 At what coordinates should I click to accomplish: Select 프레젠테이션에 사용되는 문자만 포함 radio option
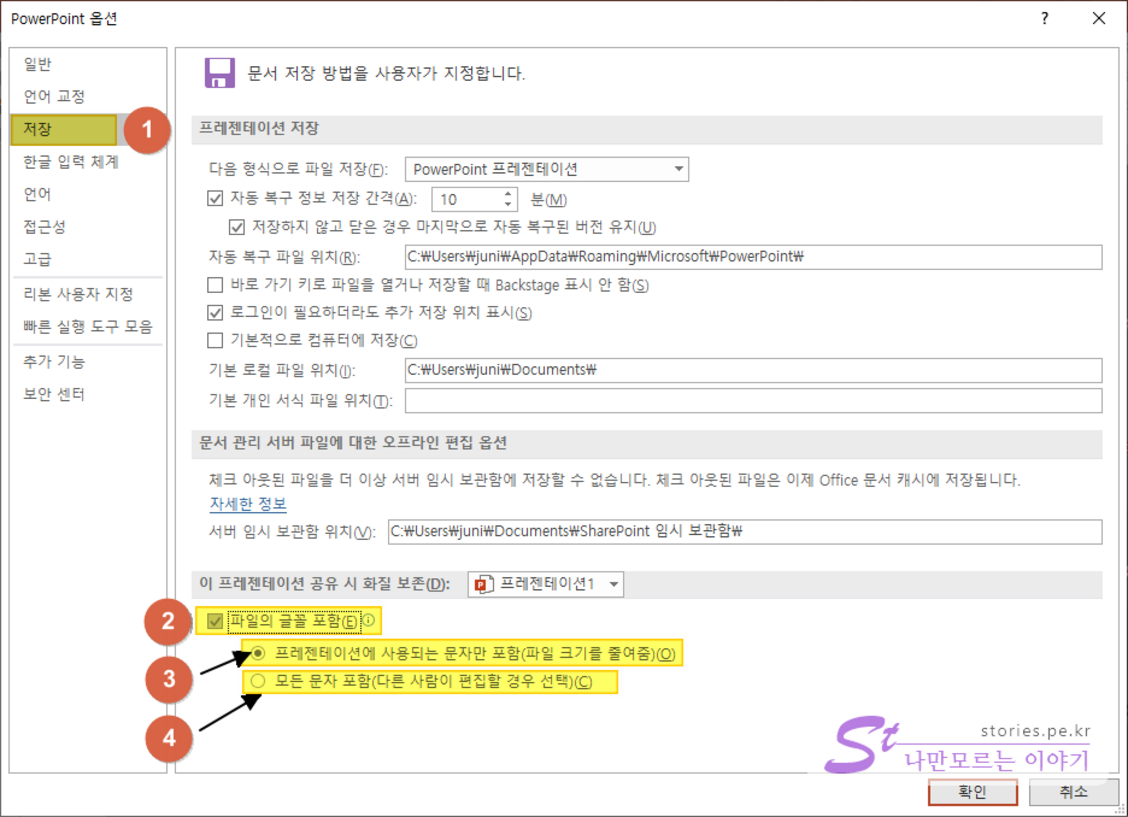pyautogui.click(x=259, y=654)
